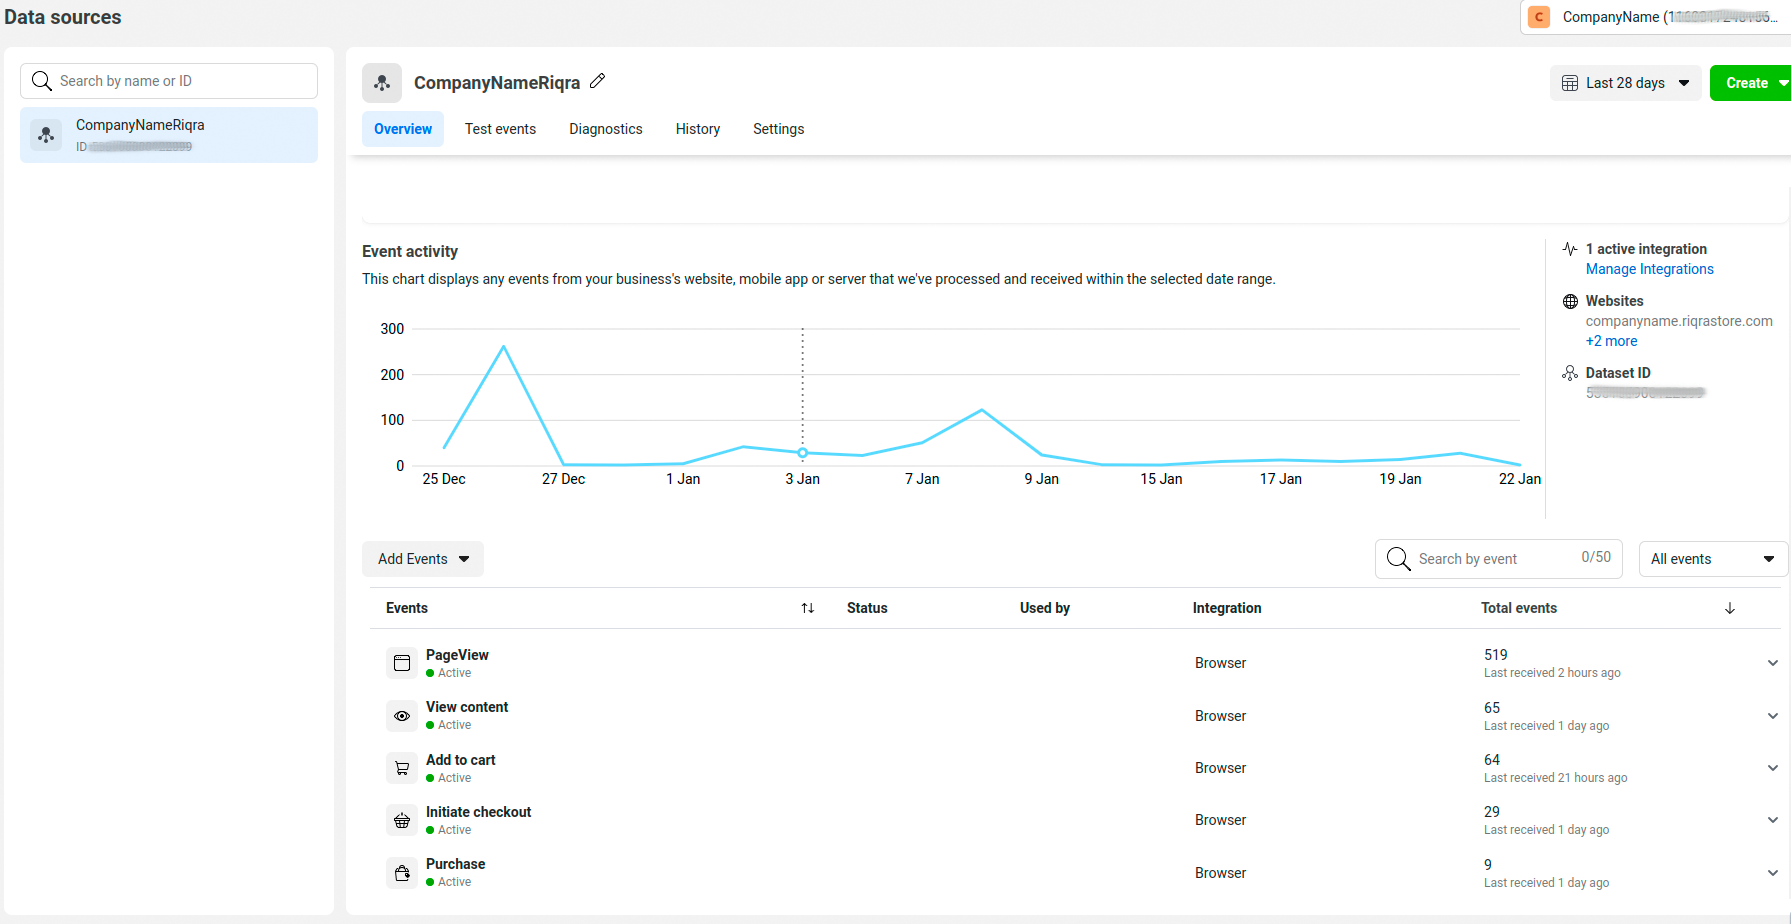Click the 3 Jan data point on chart
Viewport: 1791px width, 924px height.
802,453
